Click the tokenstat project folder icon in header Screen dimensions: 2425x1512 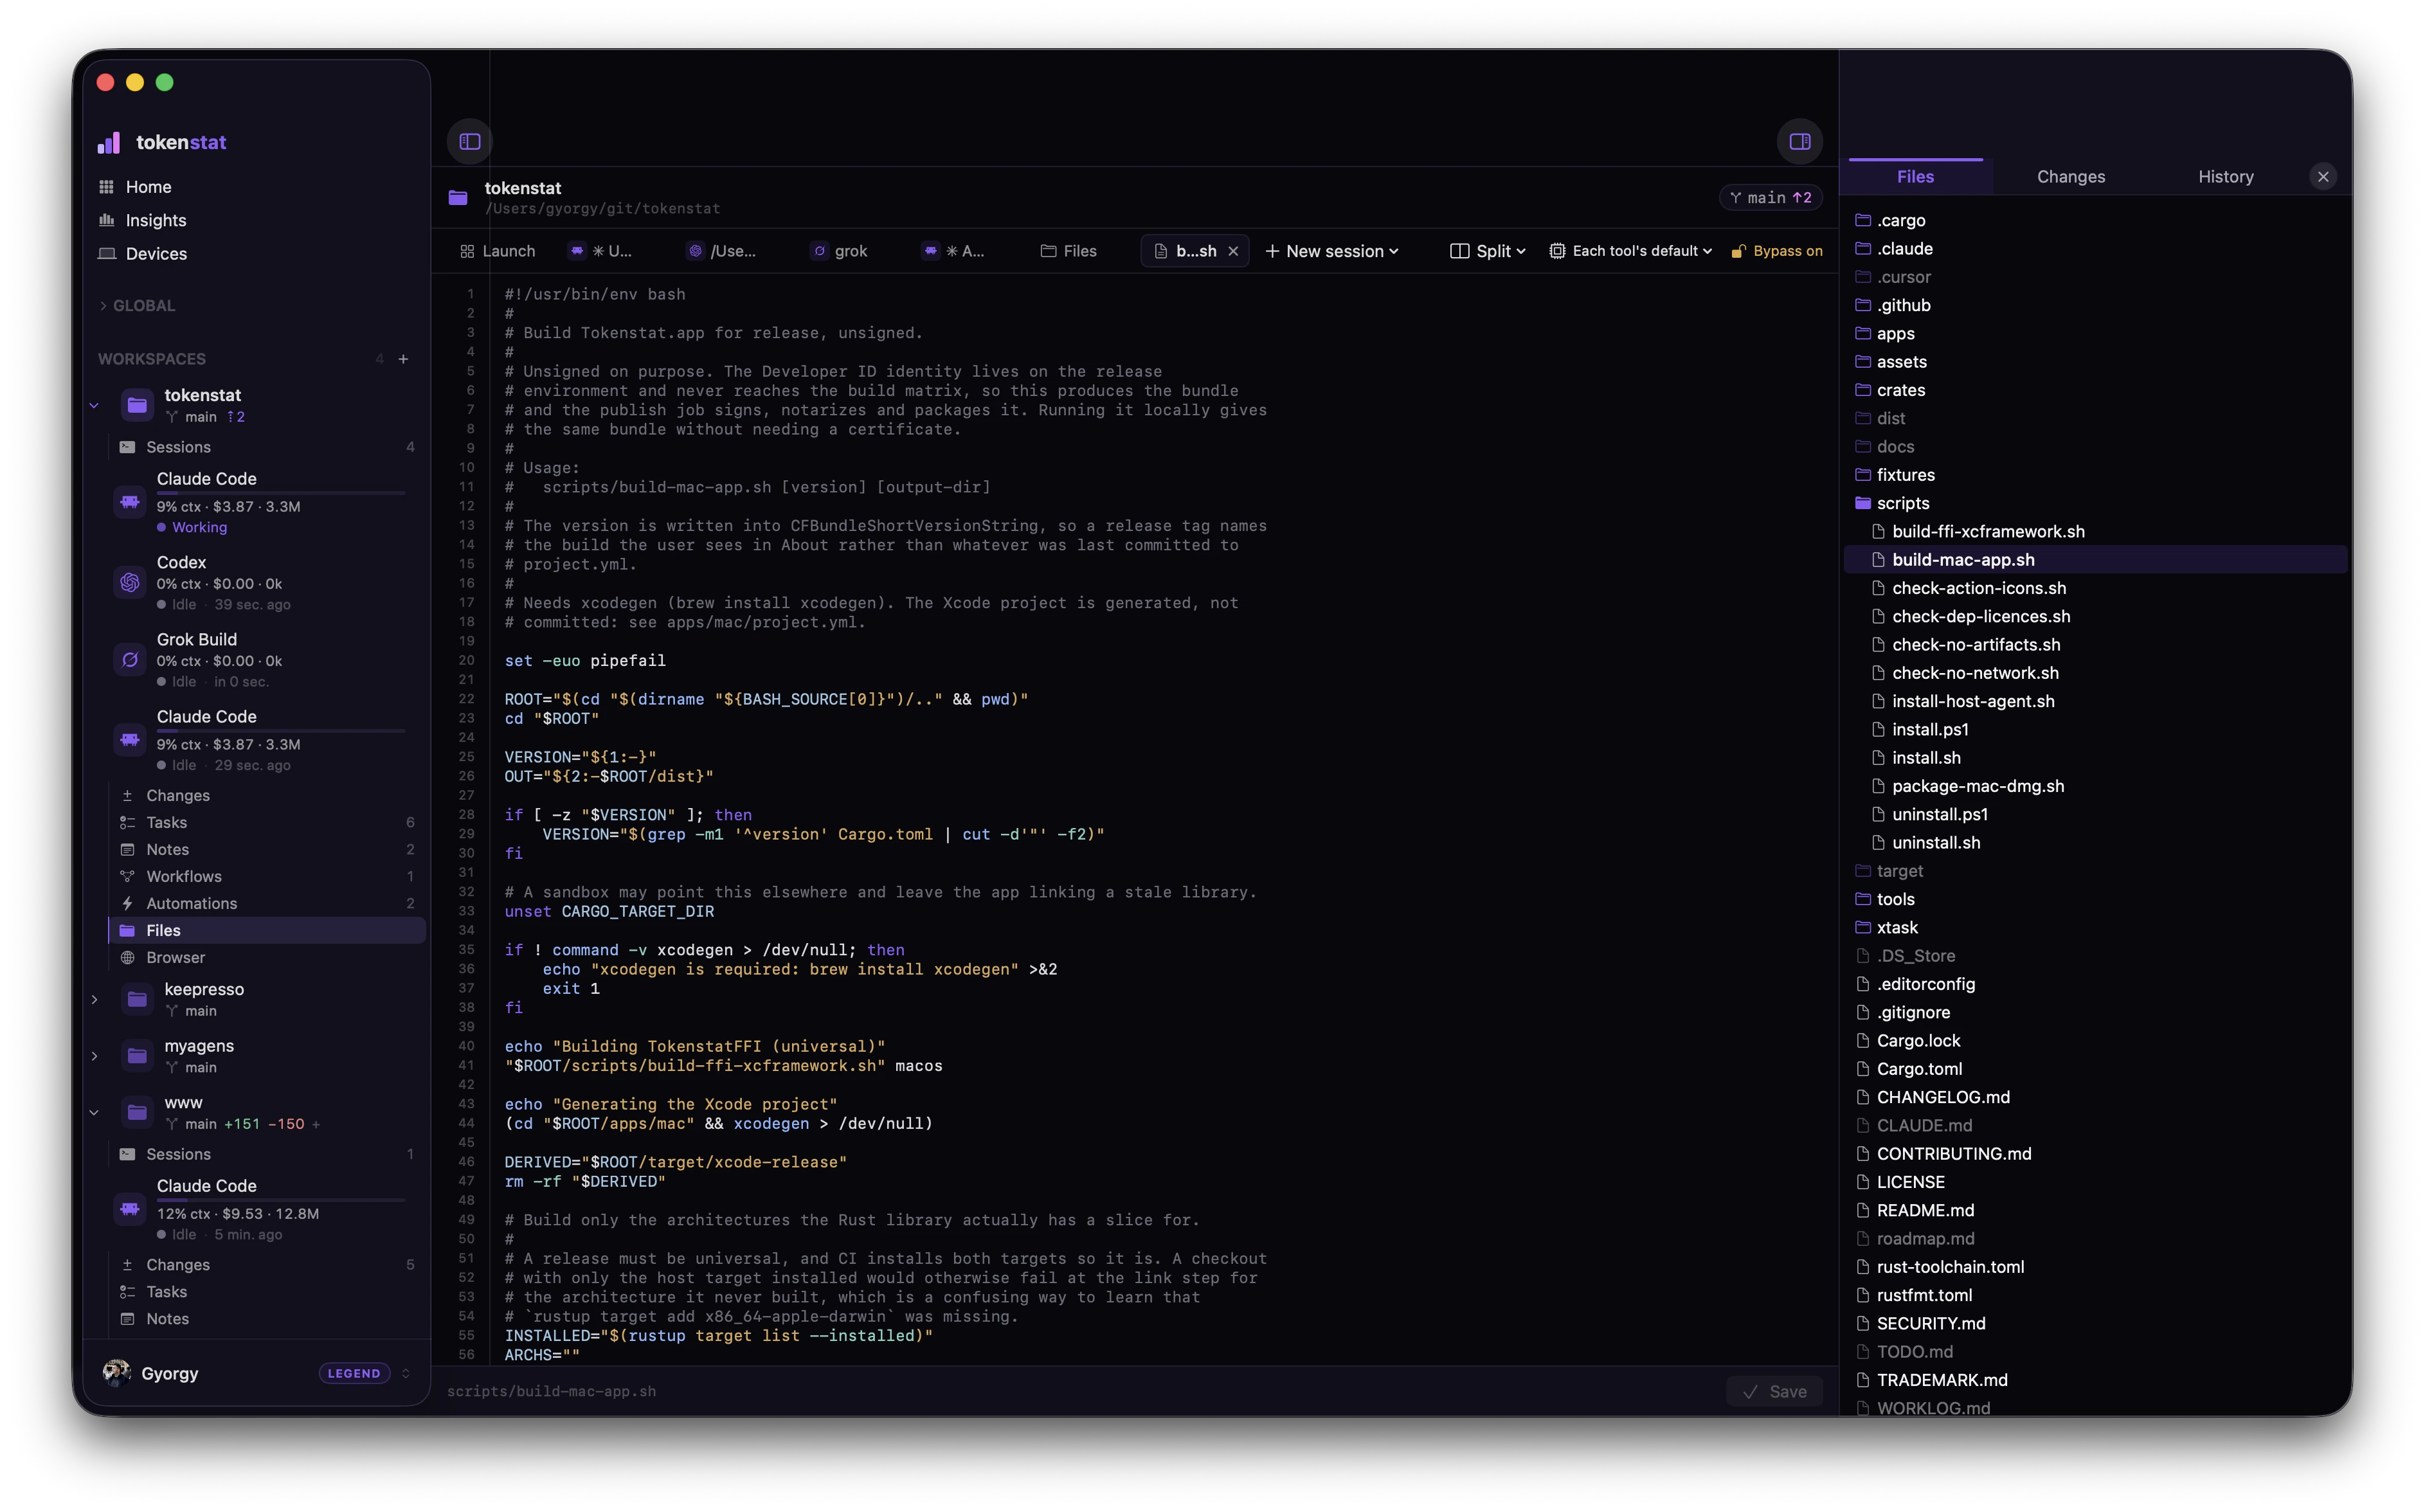[x=458, y=198]
